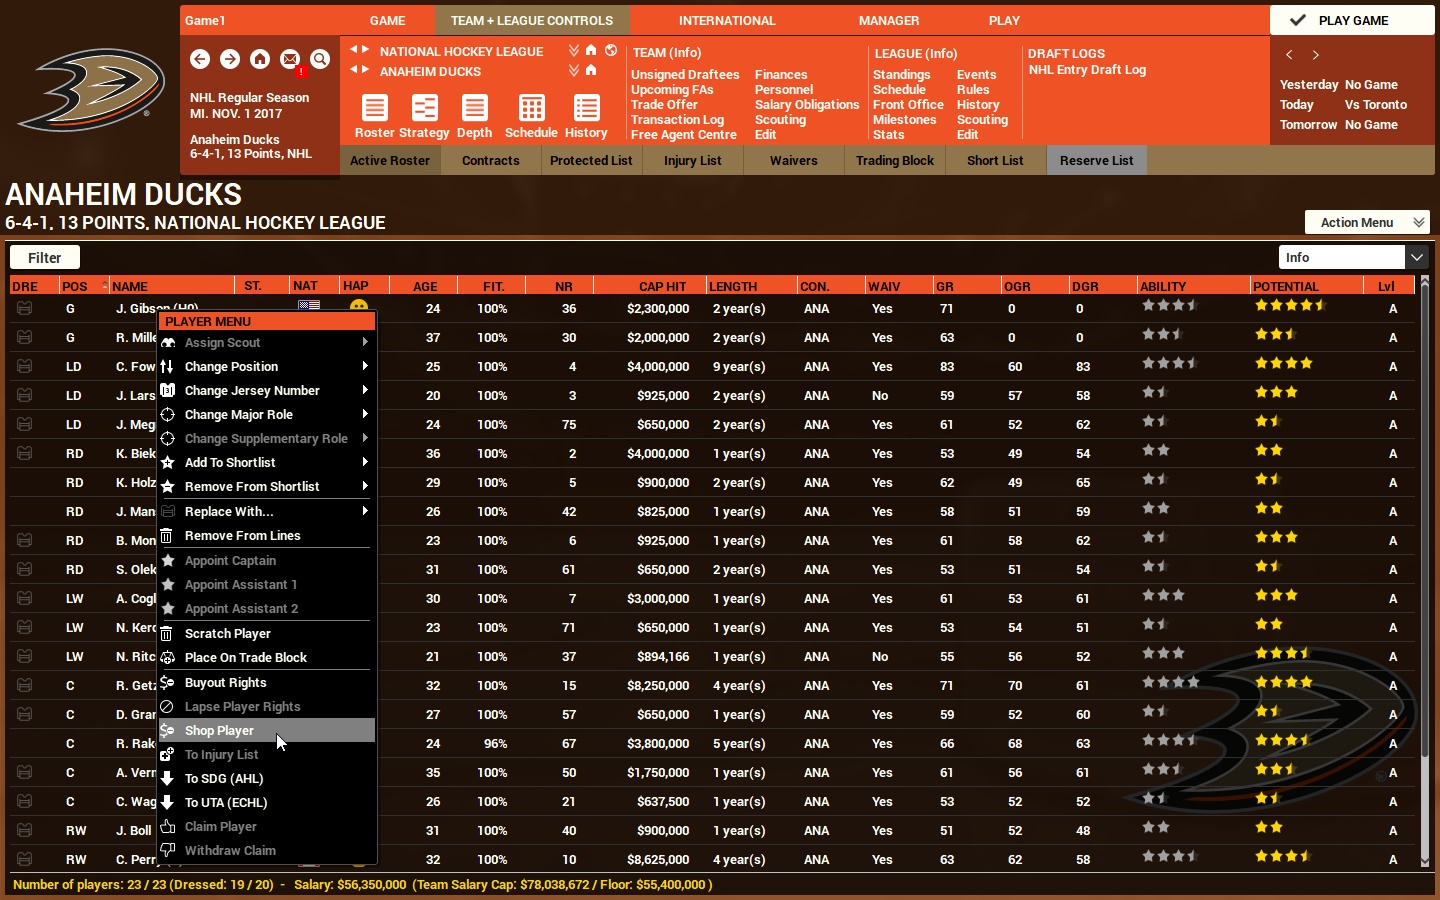This screenshot has width=1440, height=900.
Task: Click the magnifying glass search icon
Action: click(x=320, y=60)
